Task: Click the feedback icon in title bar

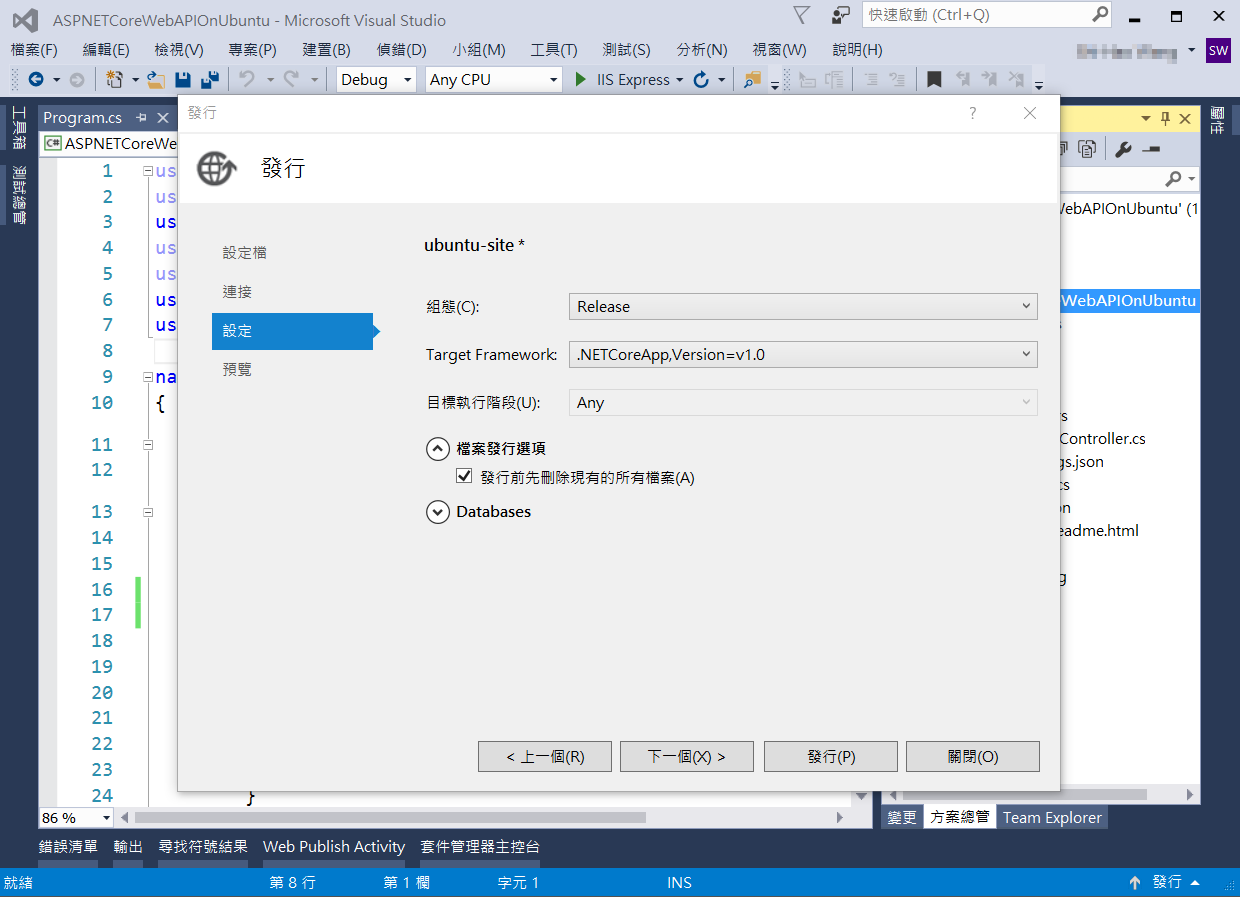Action: (x=840, y=15)
